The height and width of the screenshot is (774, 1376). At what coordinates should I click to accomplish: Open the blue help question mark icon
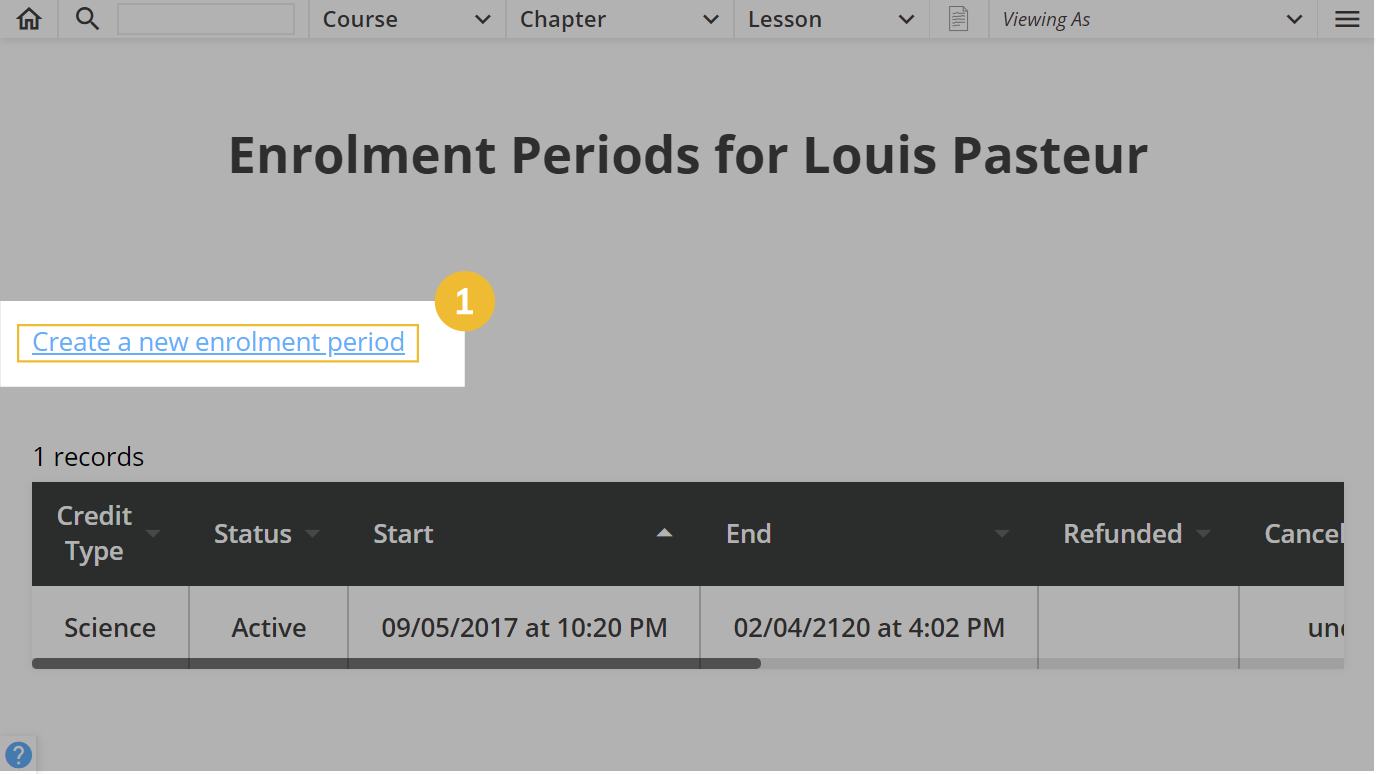pos(18,755)
